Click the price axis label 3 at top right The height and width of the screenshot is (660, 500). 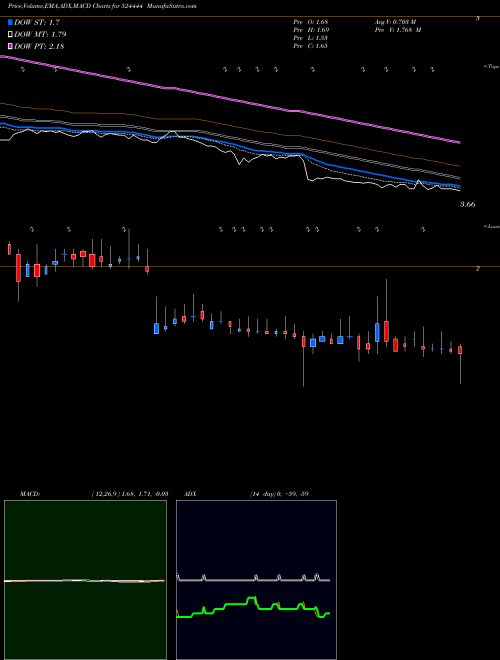click(x=477, y=19)
